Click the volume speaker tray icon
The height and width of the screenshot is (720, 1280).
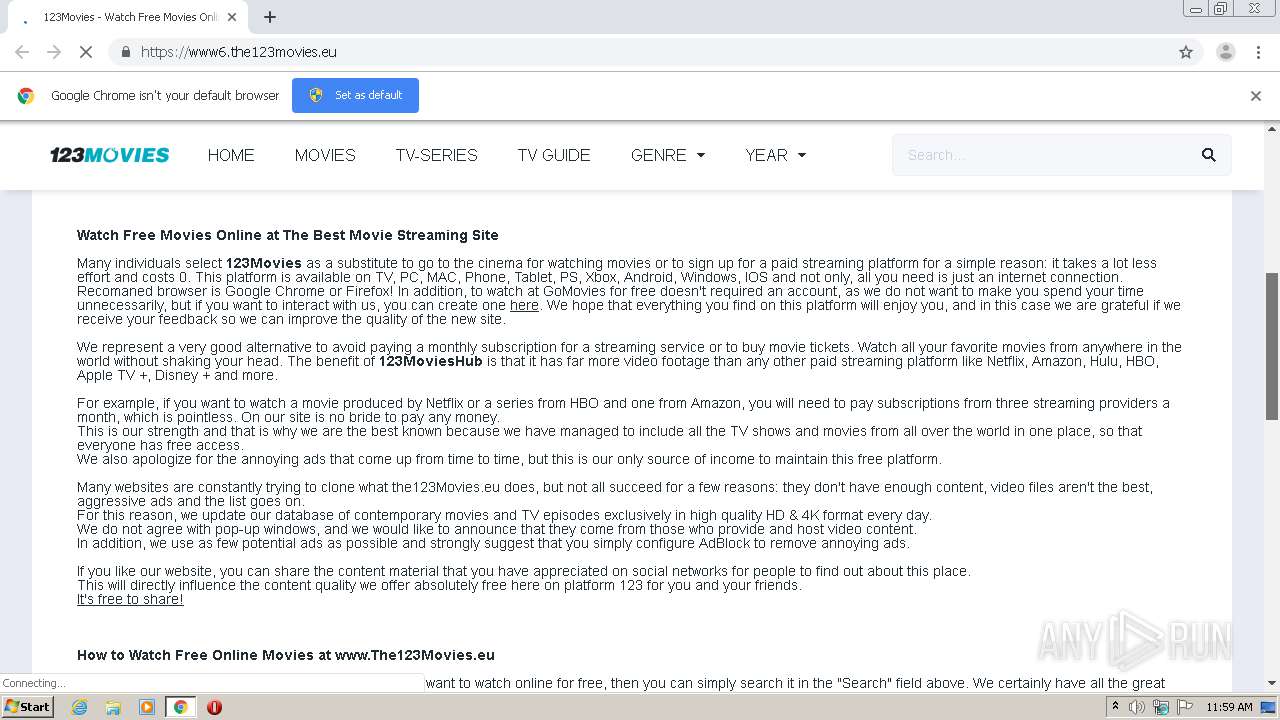coord(1137,707)
